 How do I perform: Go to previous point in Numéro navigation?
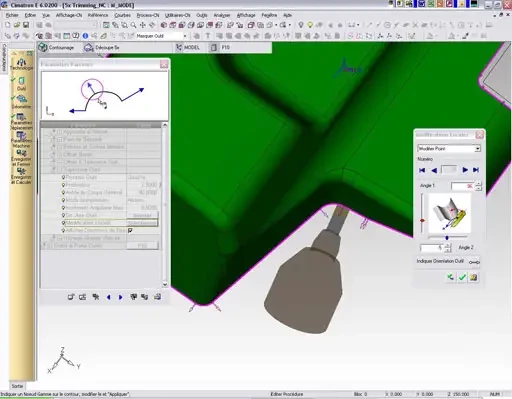[x=434, y=170]
